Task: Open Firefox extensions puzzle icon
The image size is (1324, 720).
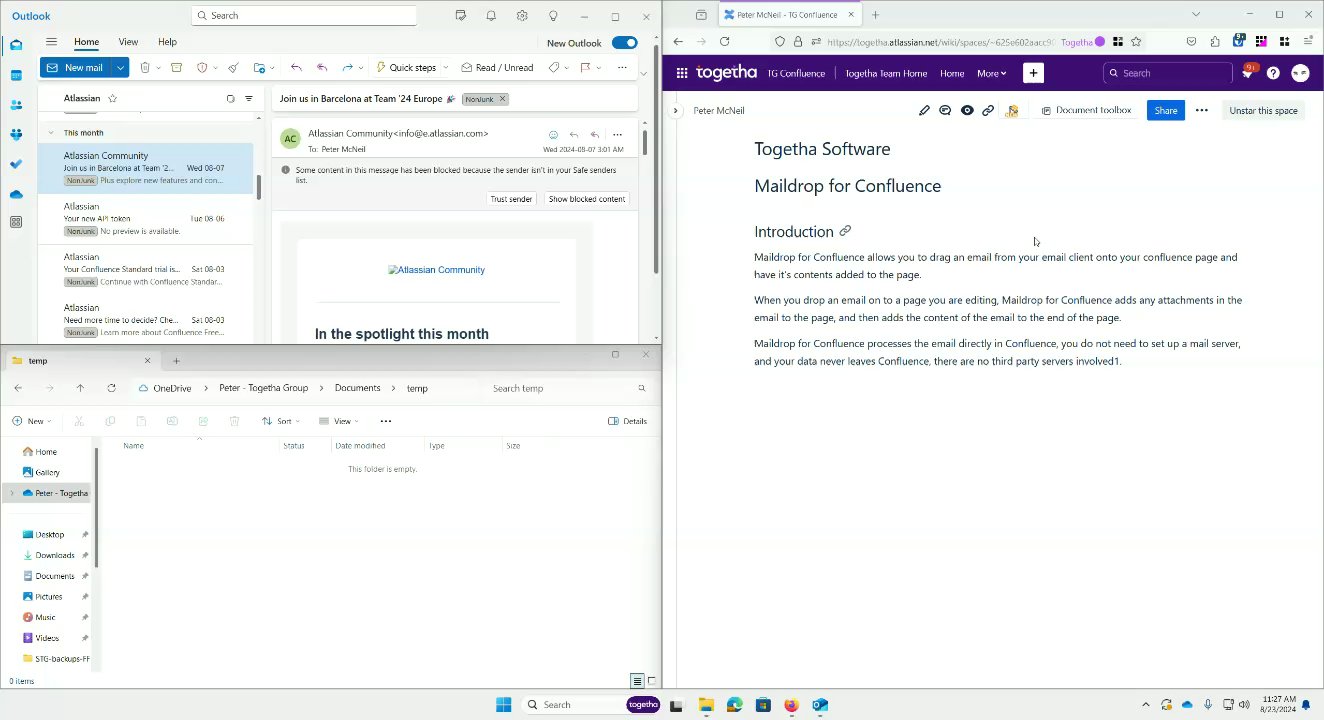Action: click(x=1215, y=42)
